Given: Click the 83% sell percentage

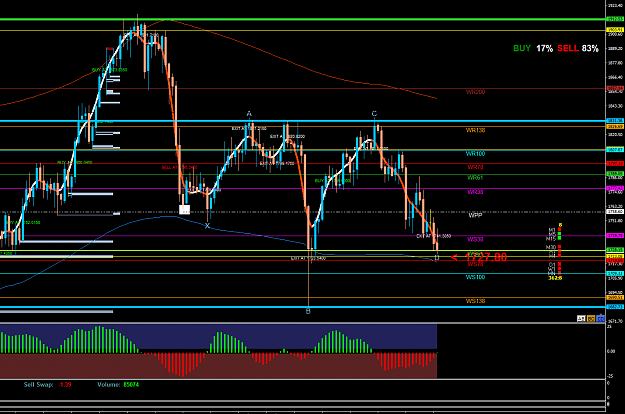Looking at the screenshot, I should [x=590, y=48].
